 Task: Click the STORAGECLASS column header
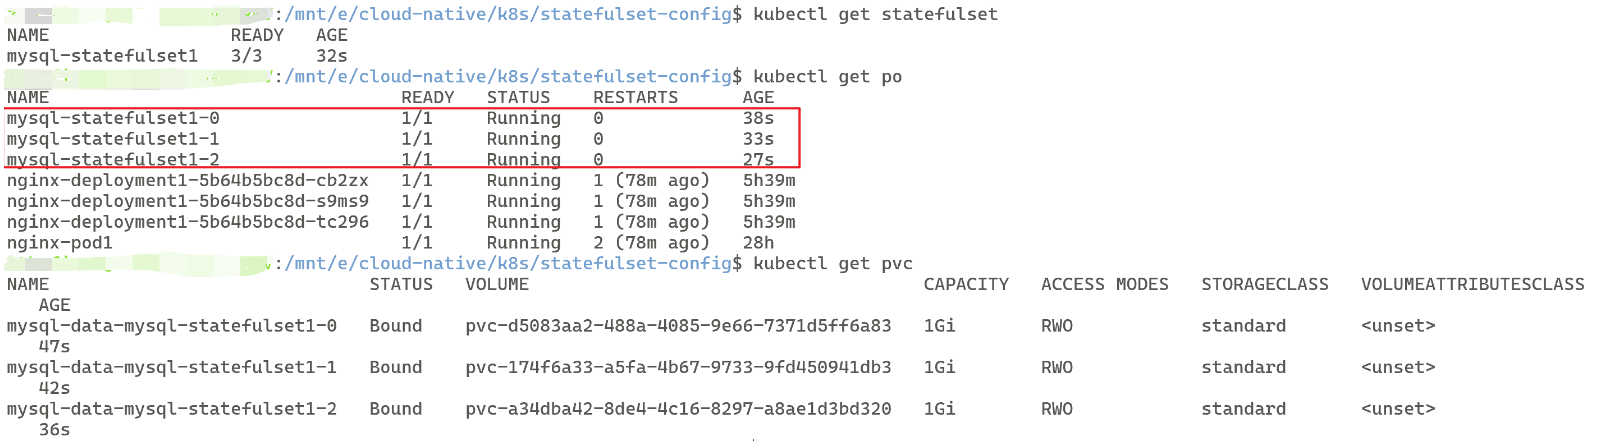click(1265, 285)
